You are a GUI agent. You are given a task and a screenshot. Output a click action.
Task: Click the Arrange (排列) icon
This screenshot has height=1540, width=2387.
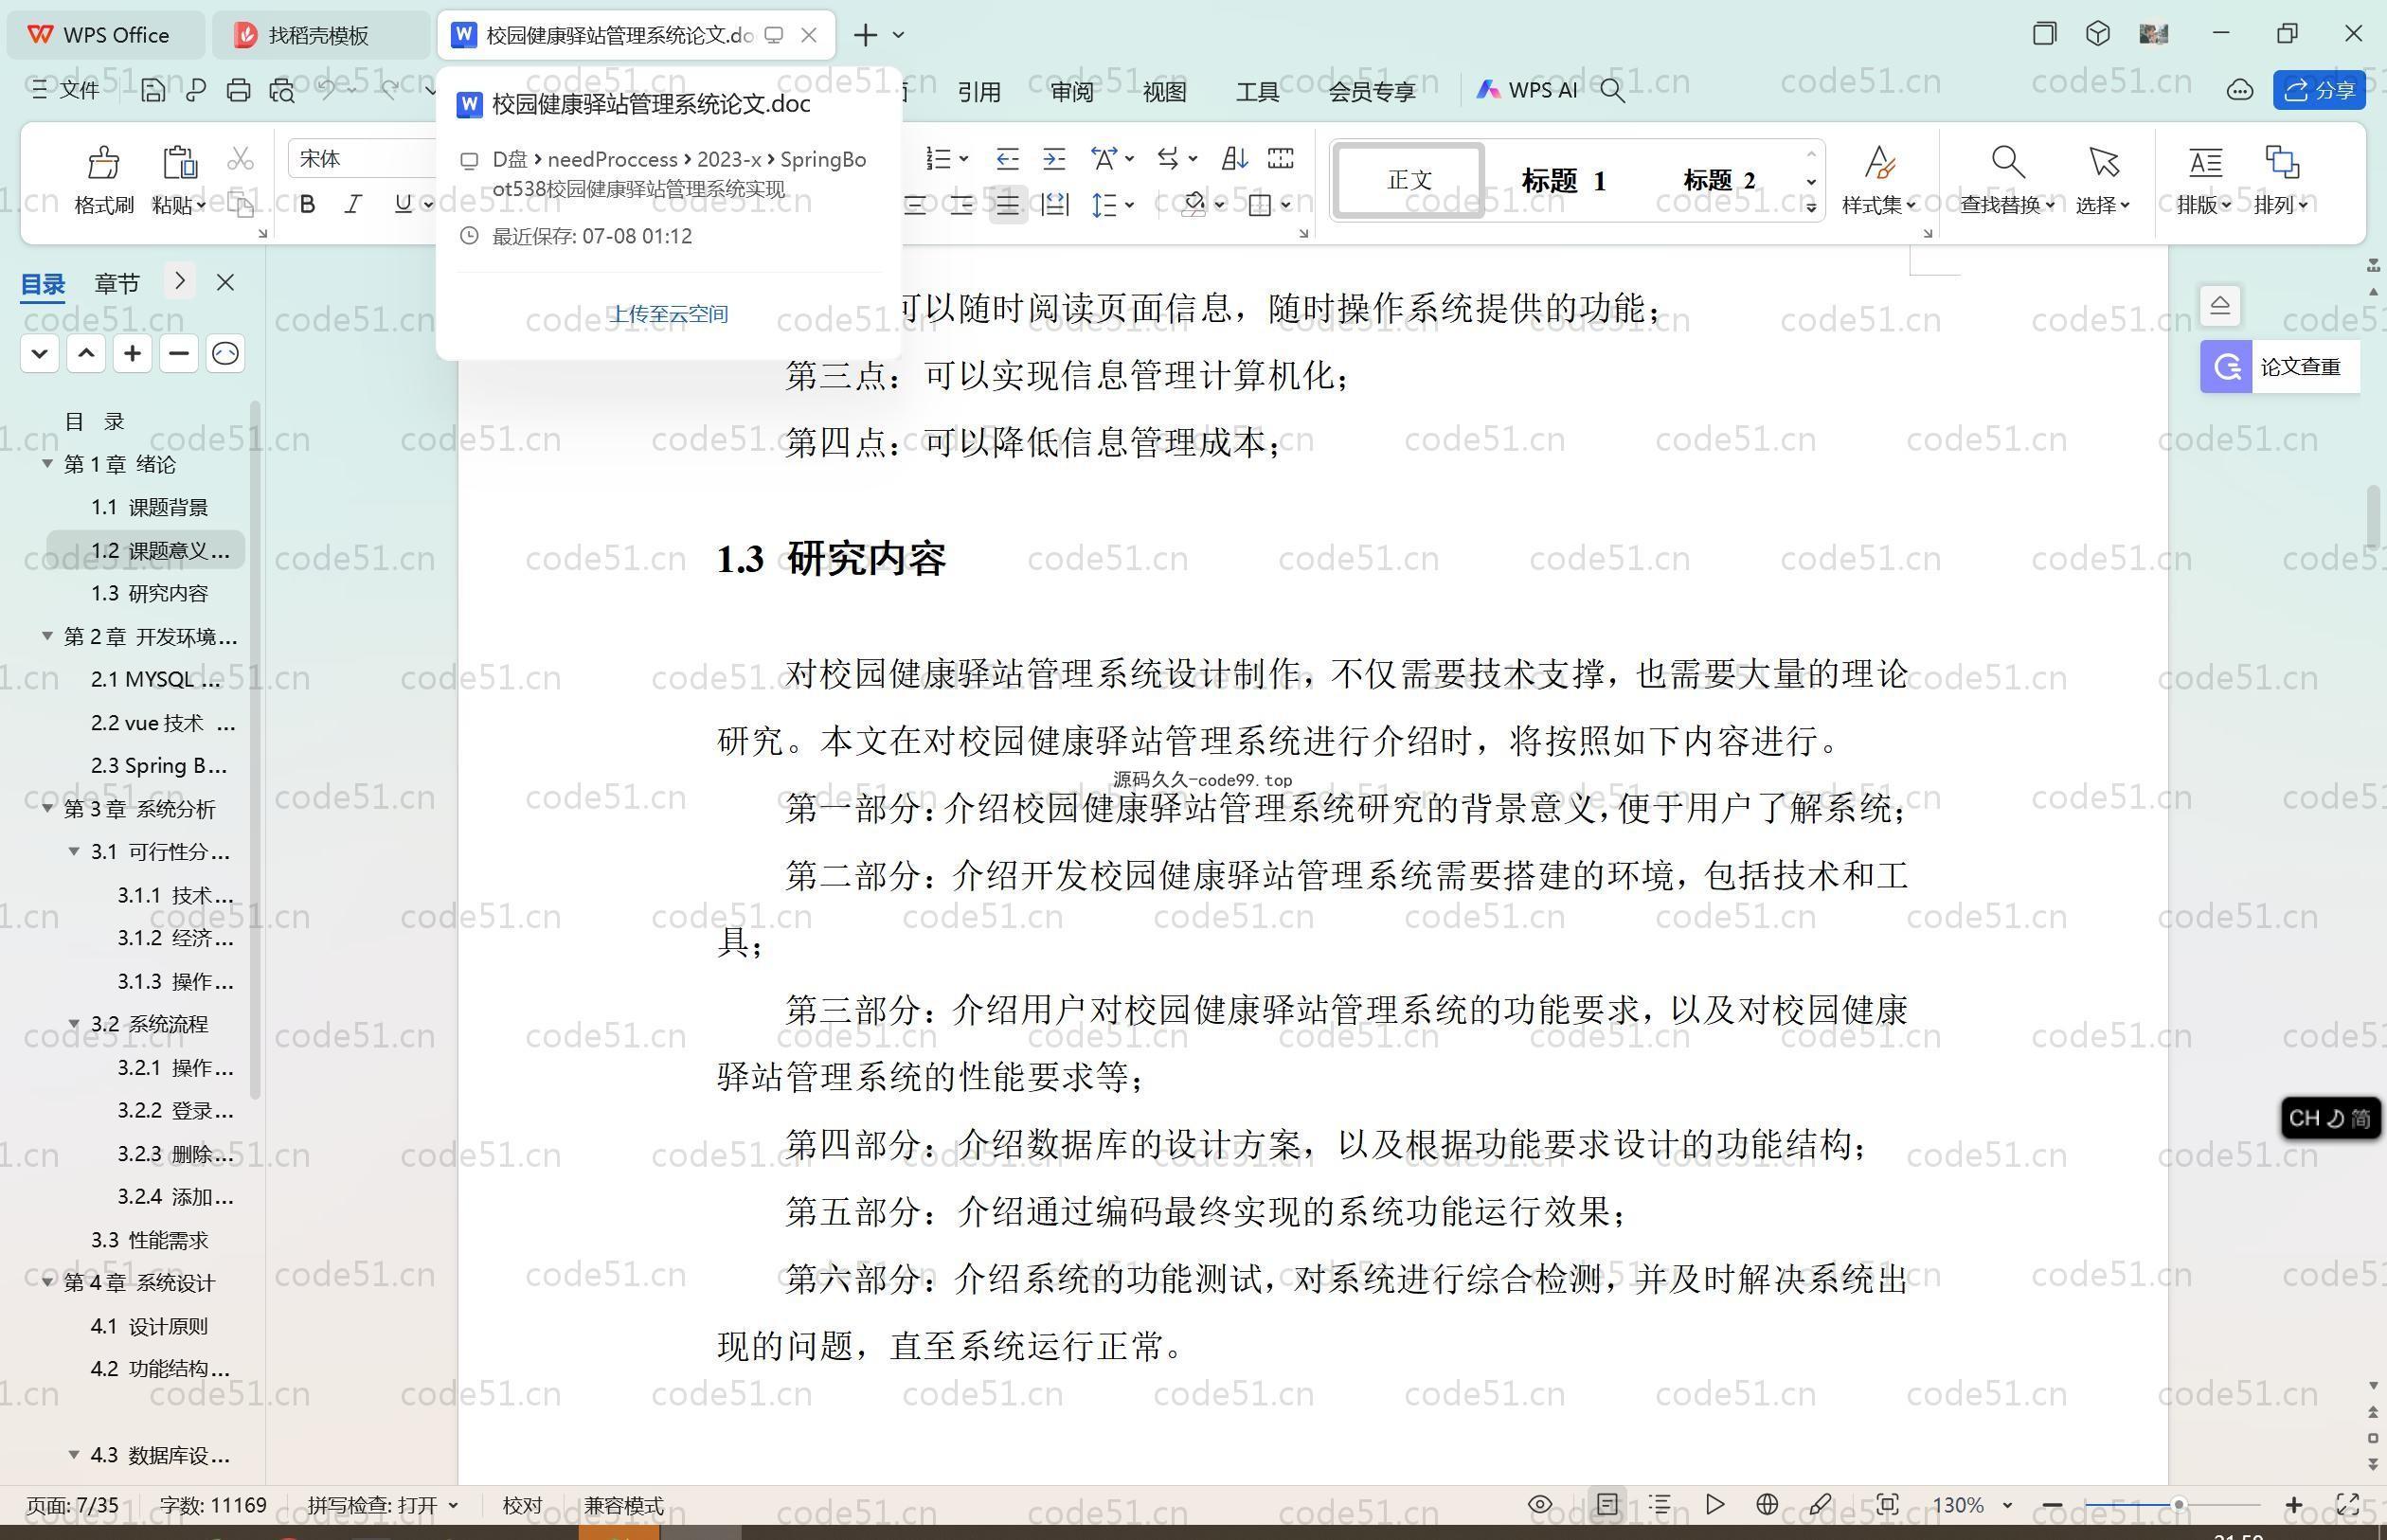point(2281,162)
